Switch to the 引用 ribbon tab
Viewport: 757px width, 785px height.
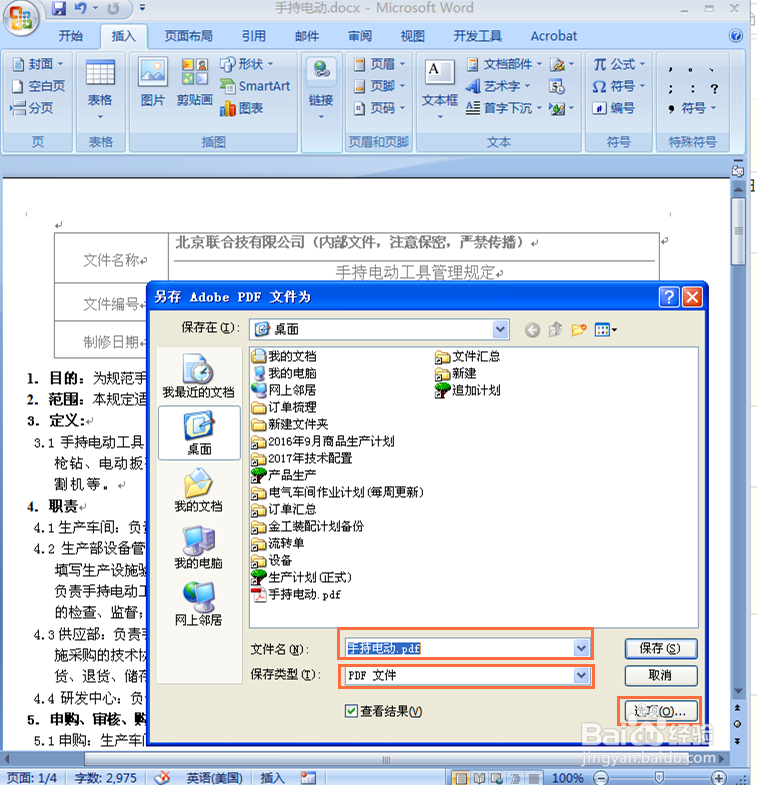pos(254,36)
